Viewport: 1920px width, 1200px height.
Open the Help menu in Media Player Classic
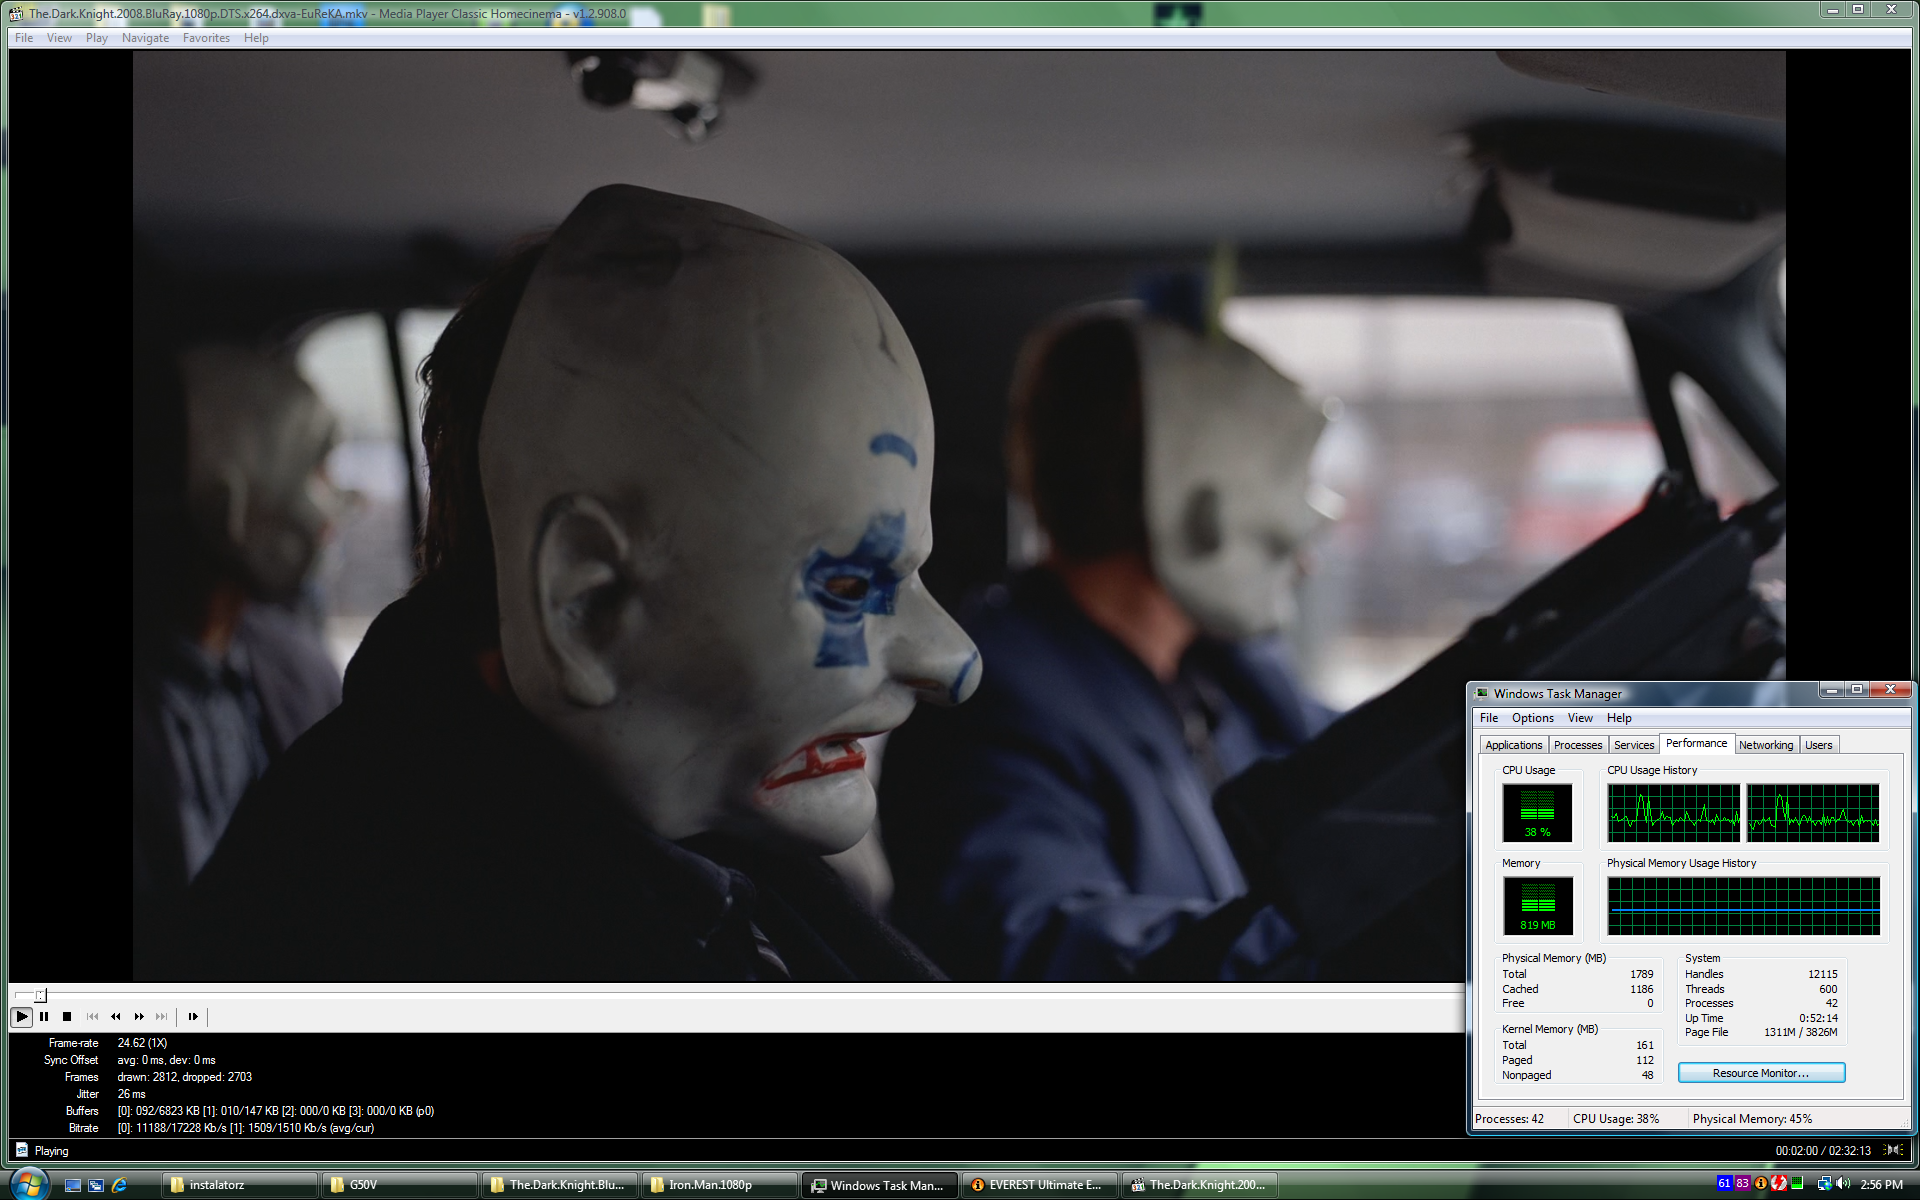coord(256,38)
